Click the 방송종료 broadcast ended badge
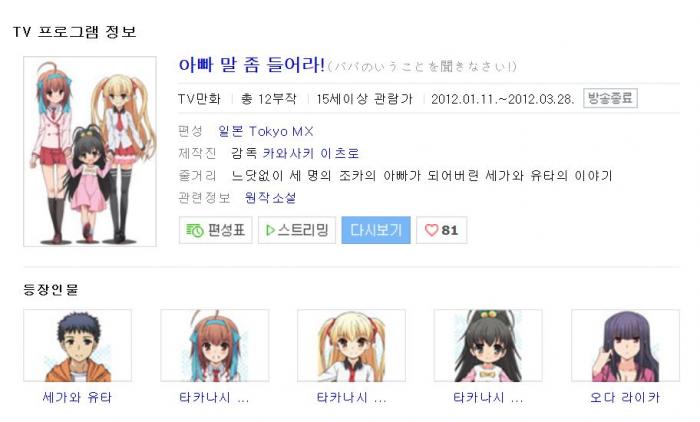This screenshot has width=700, height=422. pos(610,98)
